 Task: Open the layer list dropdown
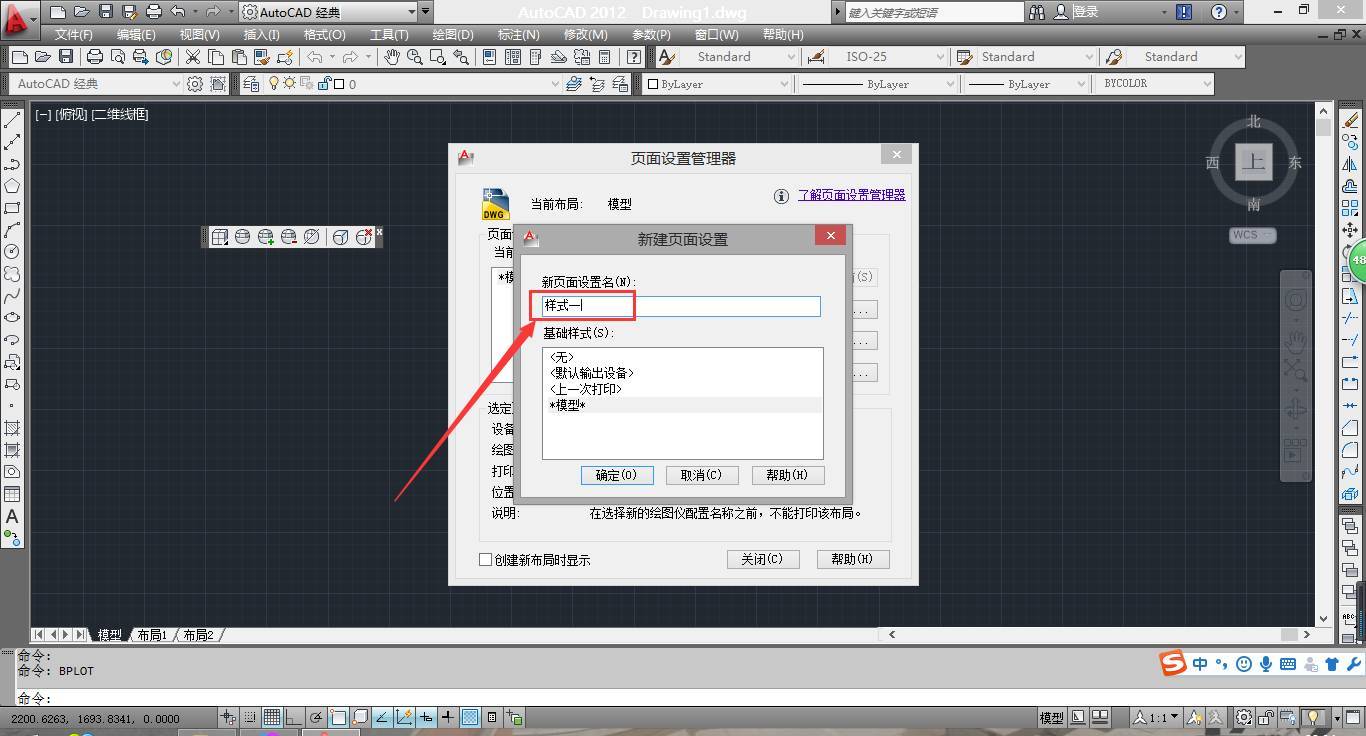point(555,84)
